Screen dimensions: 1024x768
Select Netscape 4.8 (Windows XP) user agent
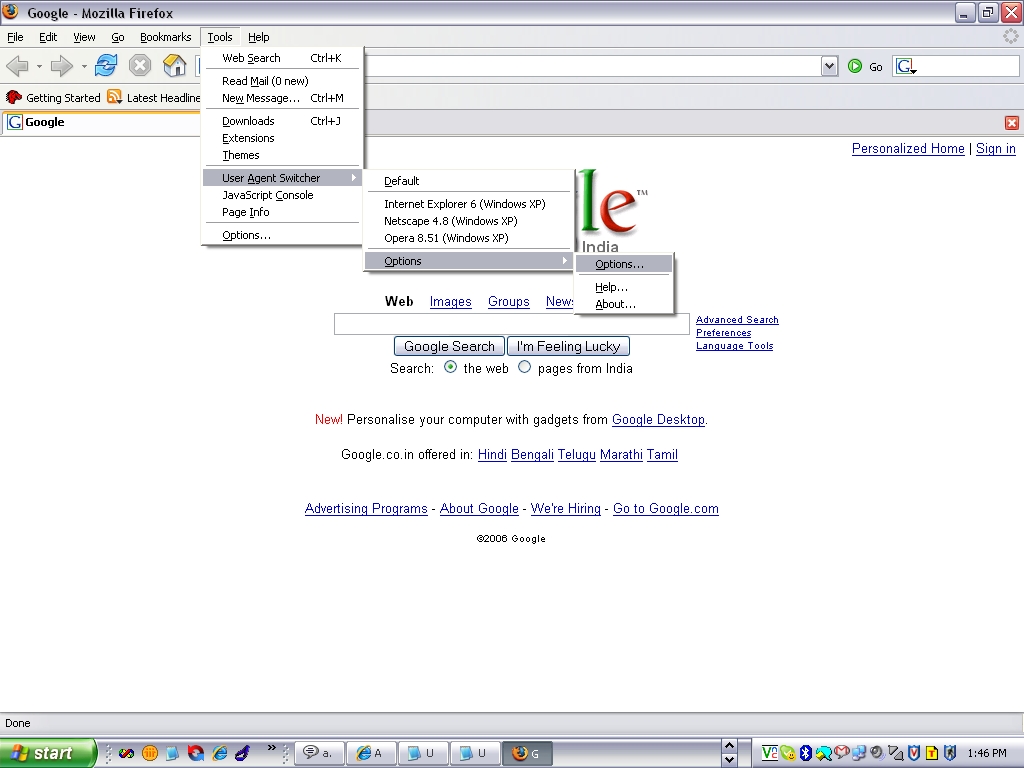point(469,221)
